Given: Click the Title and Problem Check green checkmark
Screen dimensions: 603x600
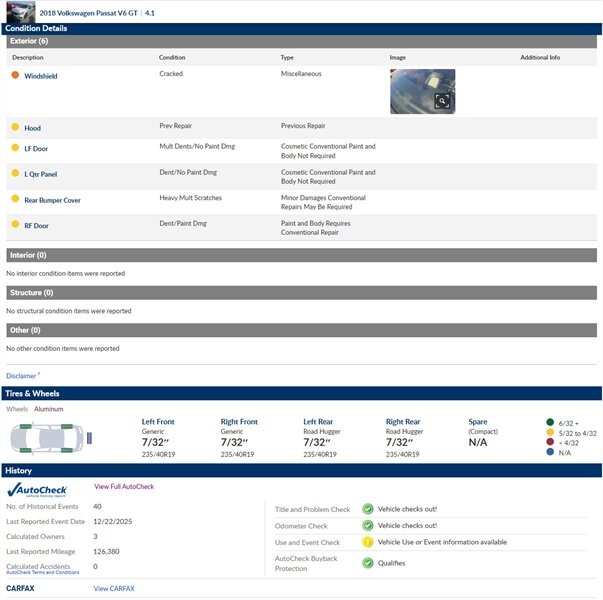Looking at the screenshot, I should coord(367,509).
